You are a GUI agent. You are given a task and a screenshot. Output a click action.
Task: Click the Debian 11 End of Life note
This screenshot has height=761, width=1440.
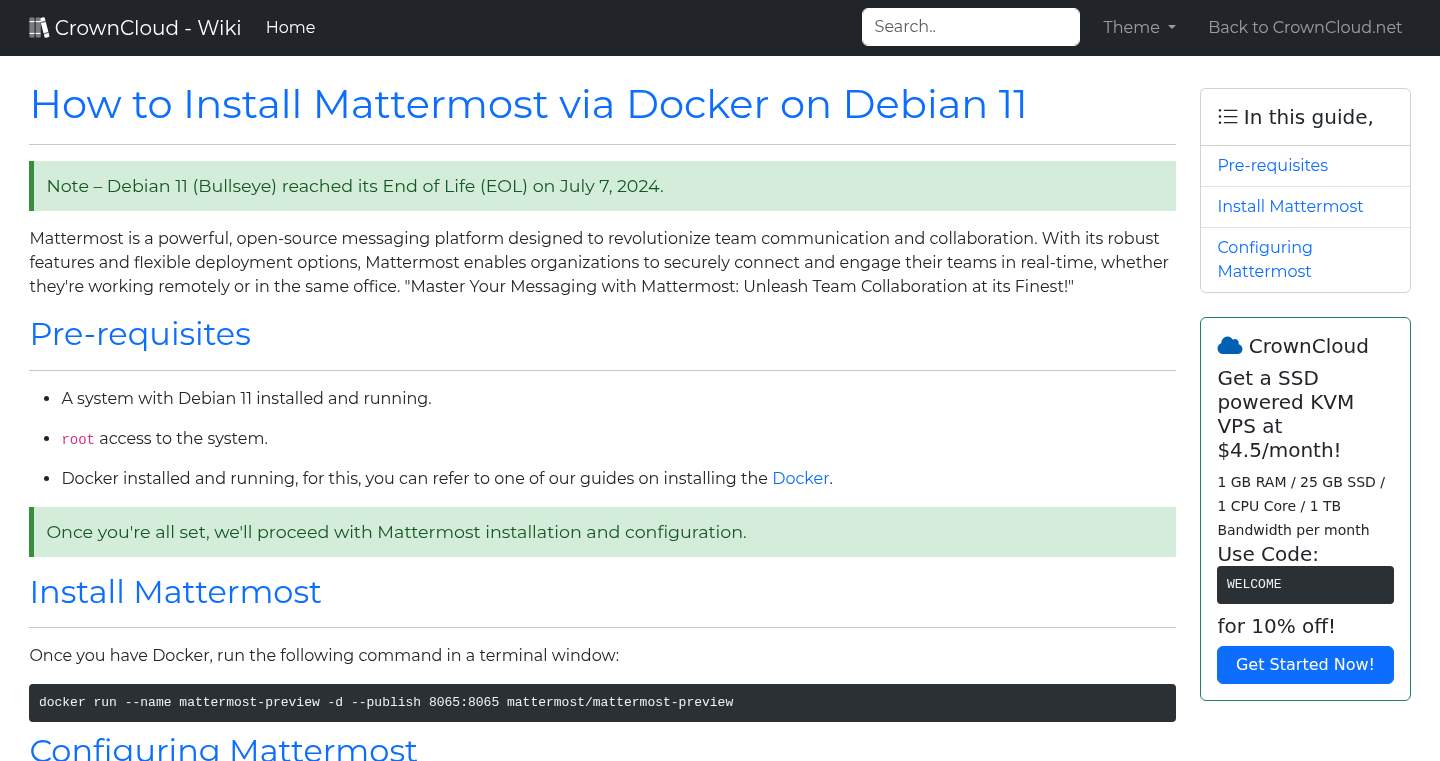pyautogui.click(x=602, y=186)
